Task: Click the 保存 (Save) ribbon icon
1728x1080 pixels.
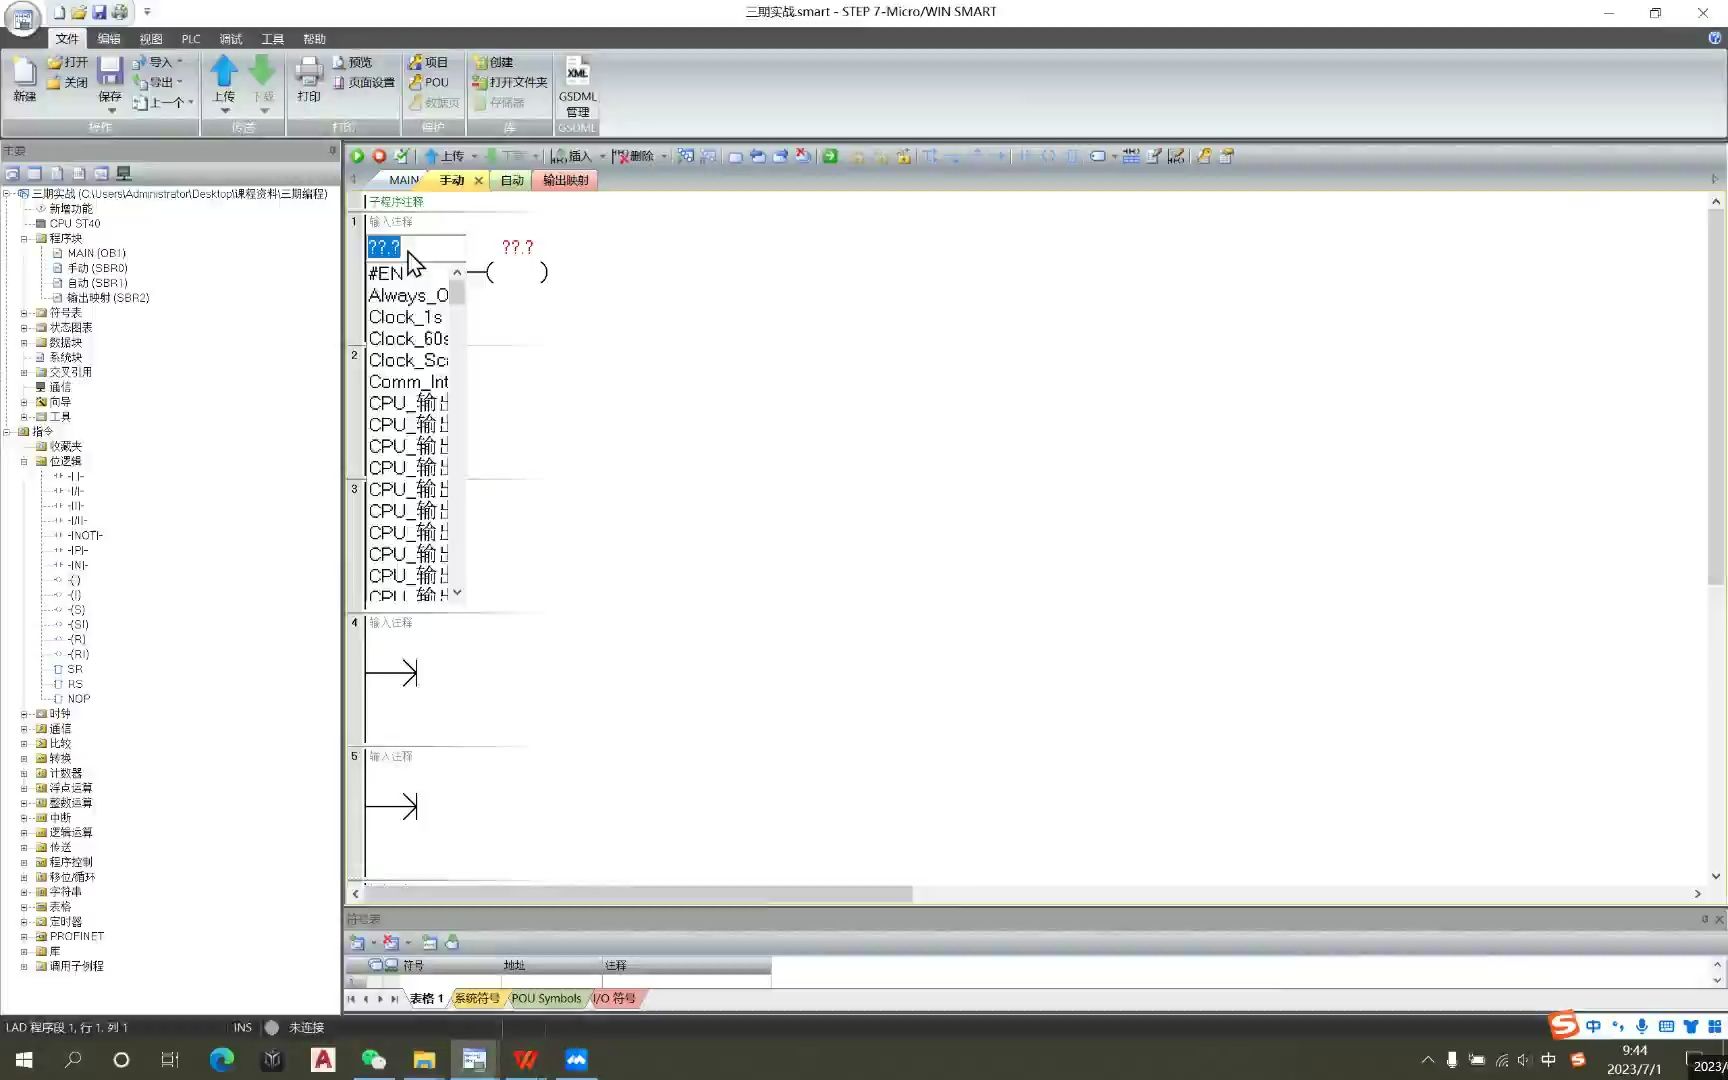Action: 110,79
